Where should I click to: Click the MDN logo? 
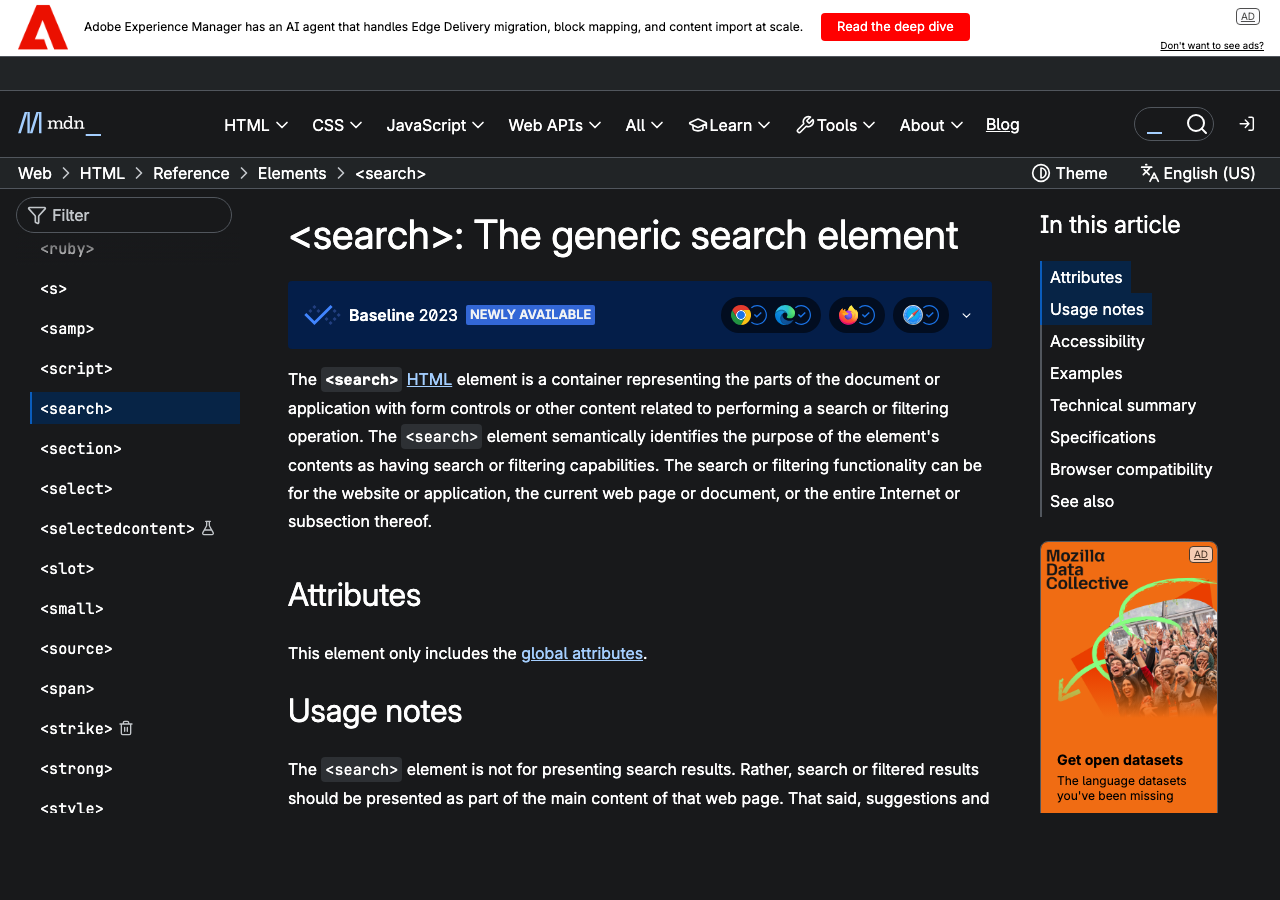click(58, 123)
